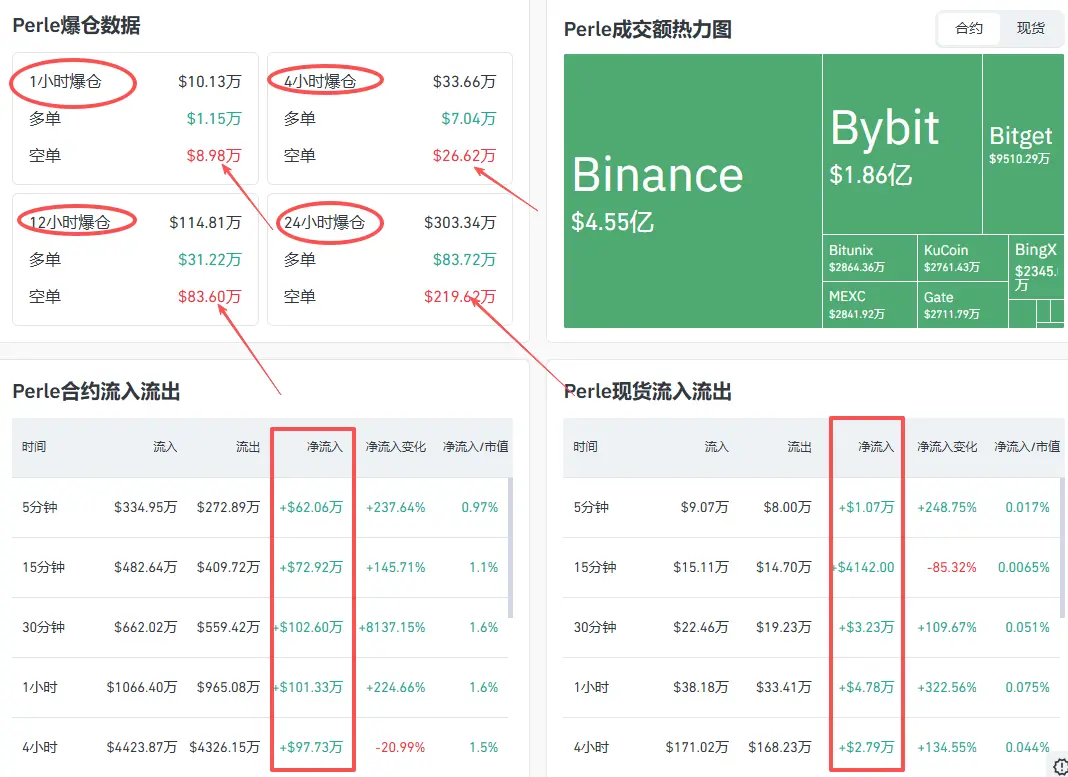Click the +$101.33万 net inflow cell
The image size is (1068, 777).
point(308,687)
